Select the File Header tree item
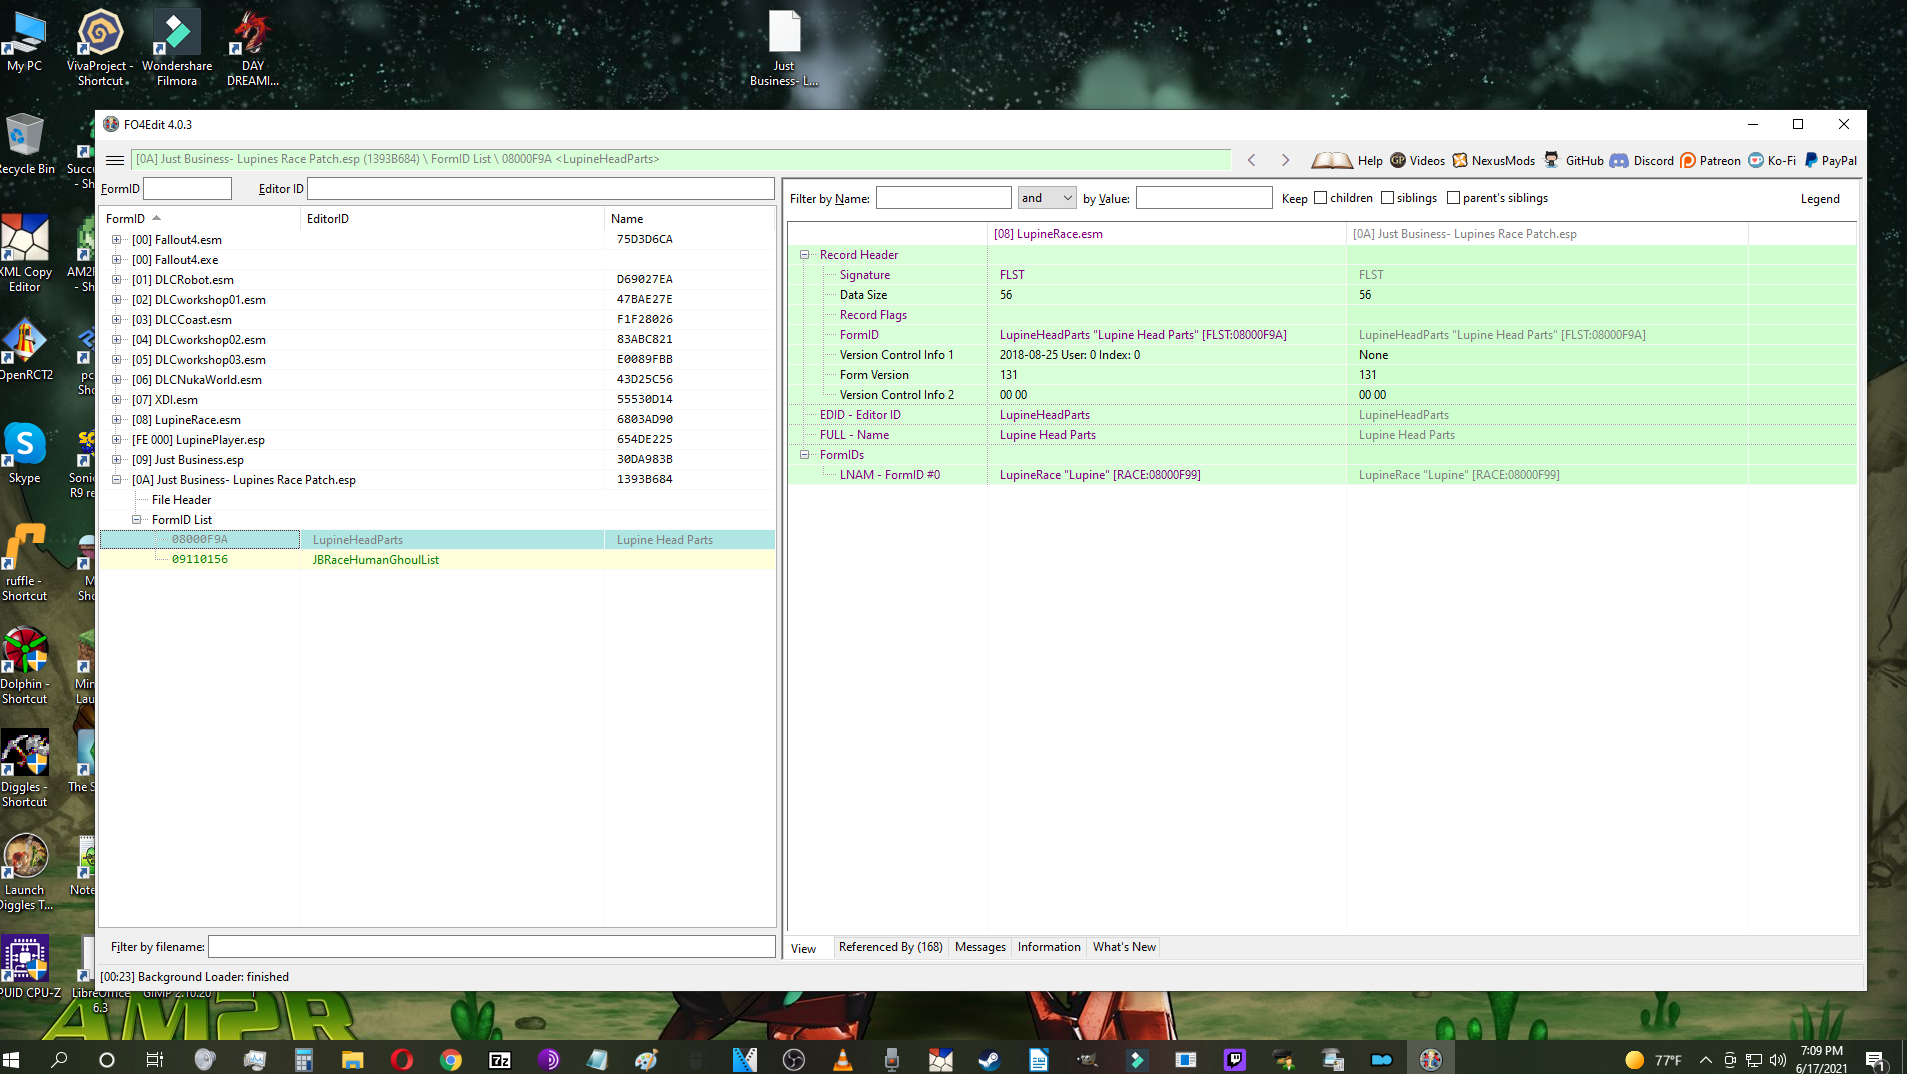The width and height of the screenshot is (1907, 1074). pyautogui.click(x=181, y=500)
